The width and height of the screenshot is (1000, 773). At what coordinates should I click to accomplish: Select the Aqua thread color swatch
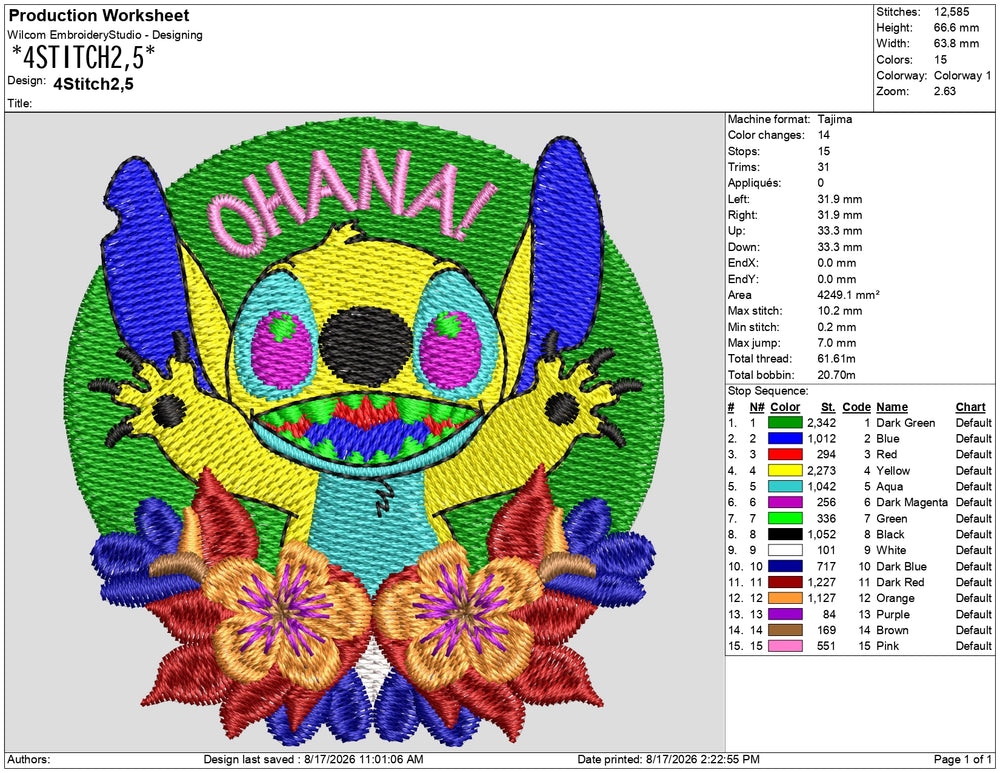pyautogui.click(x=785, y=487)
